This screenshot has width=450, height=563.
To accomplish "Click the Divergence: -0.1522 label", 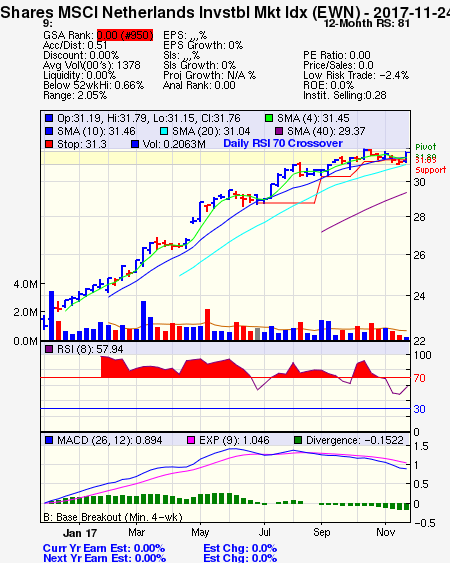I will coord(355,440).
